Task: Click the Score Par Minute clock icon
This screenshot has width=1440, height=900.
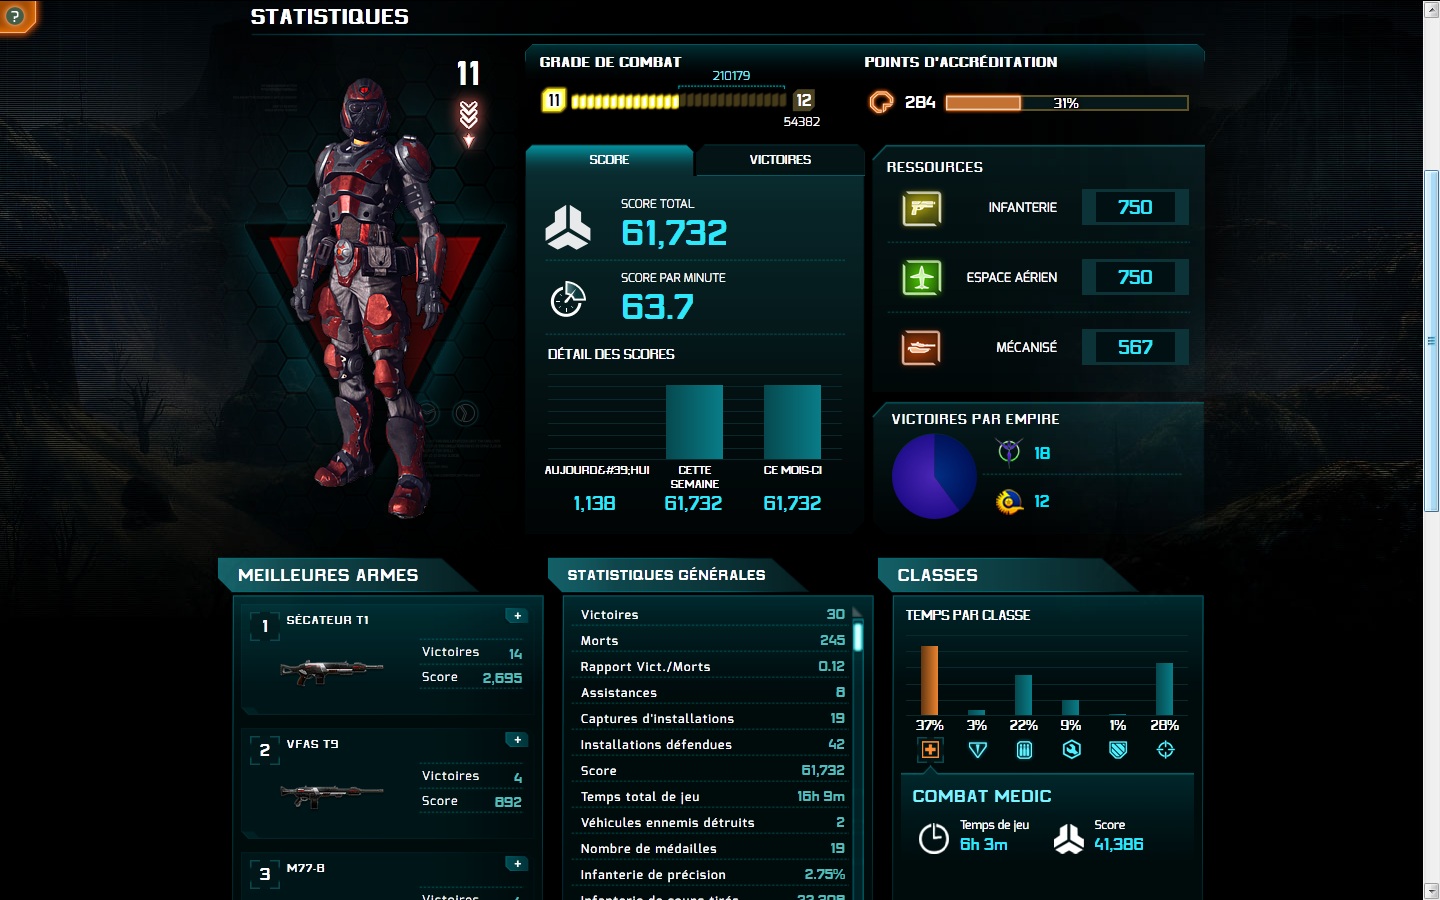Action: tap(568, 299)
